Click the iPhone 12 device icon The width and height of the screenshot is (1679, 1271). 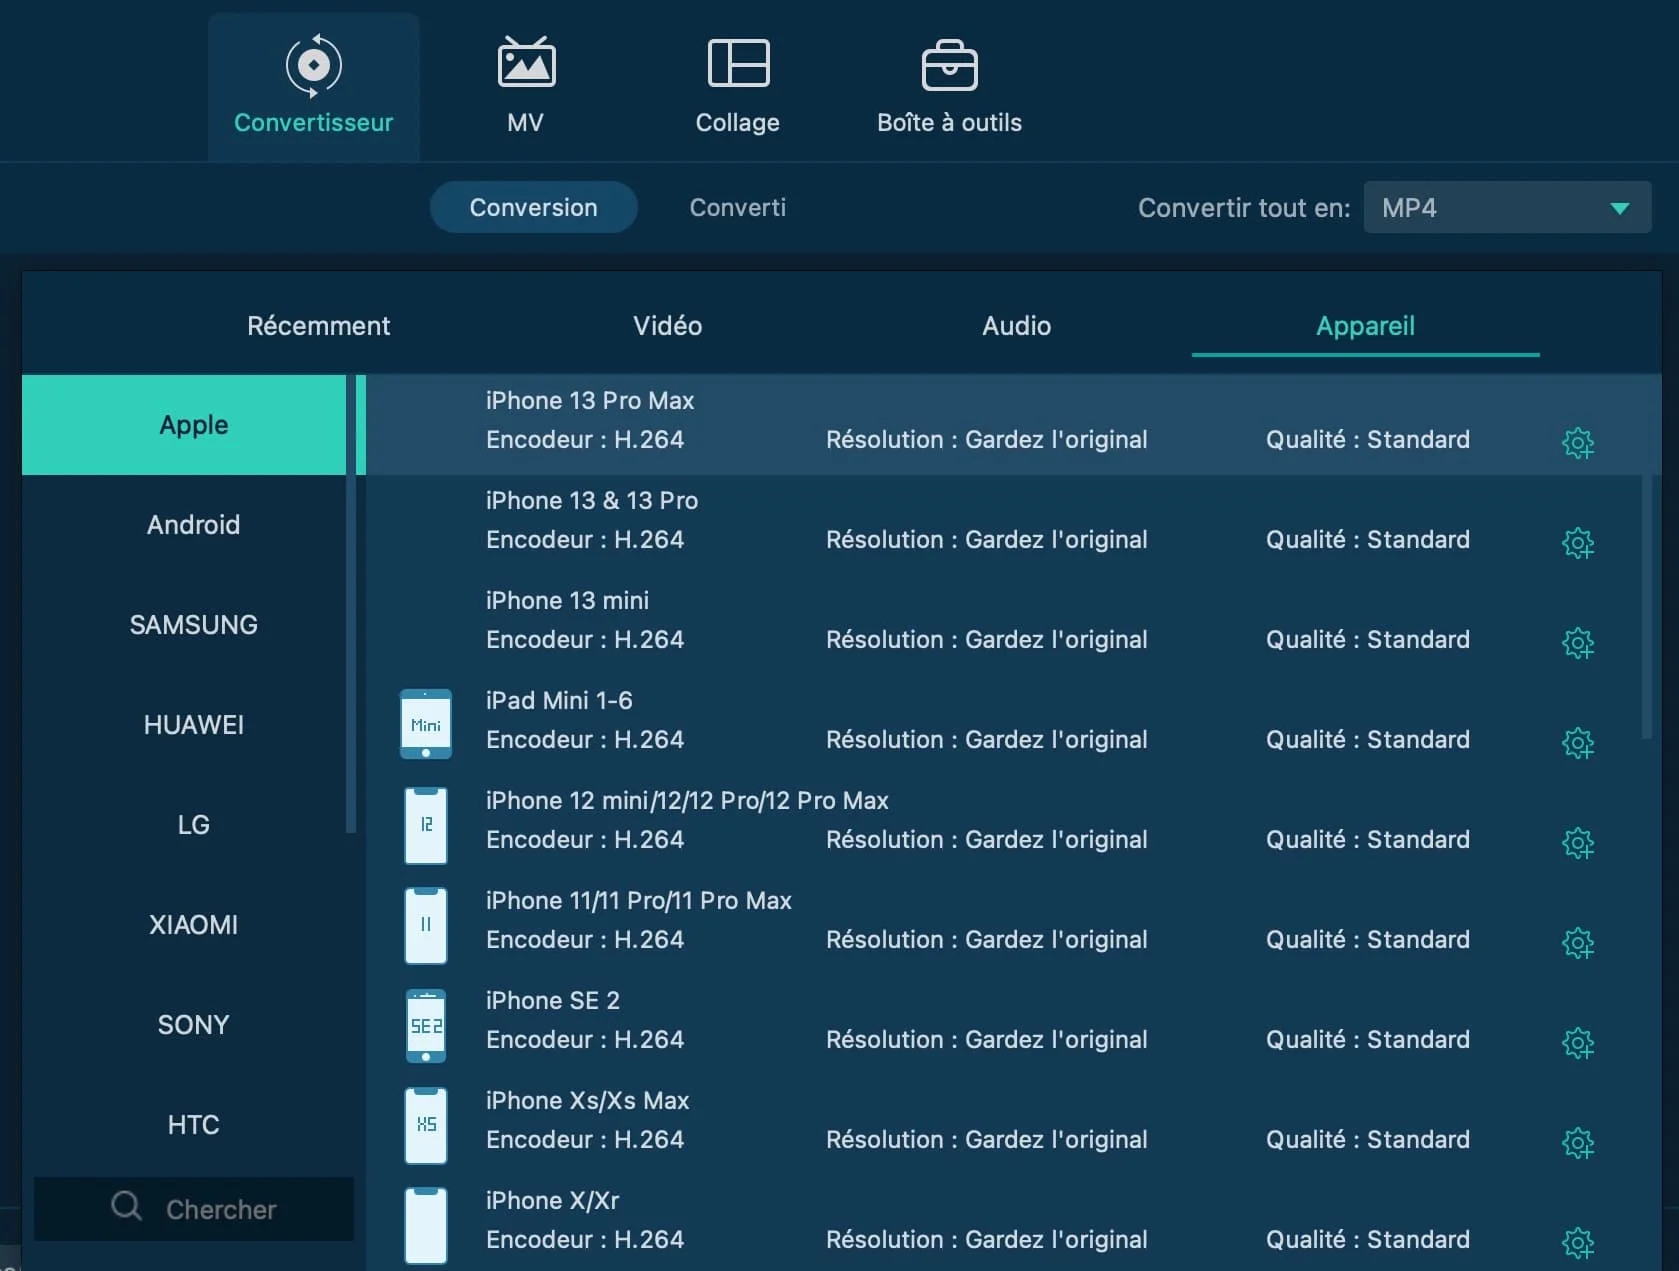click(426, 825)
